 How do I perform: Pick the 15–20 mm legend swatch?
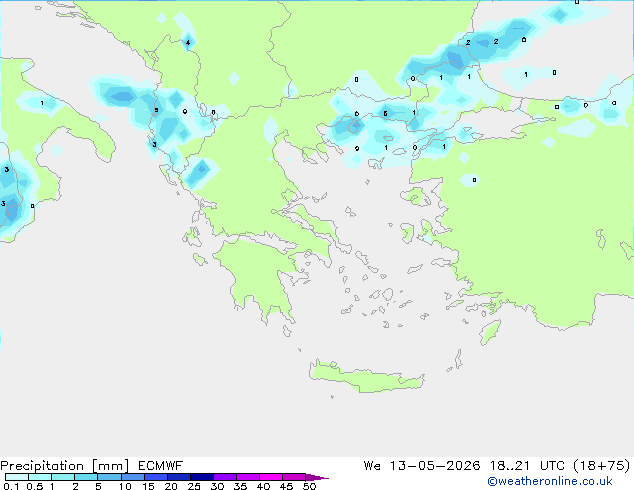[x=156, y=477]
